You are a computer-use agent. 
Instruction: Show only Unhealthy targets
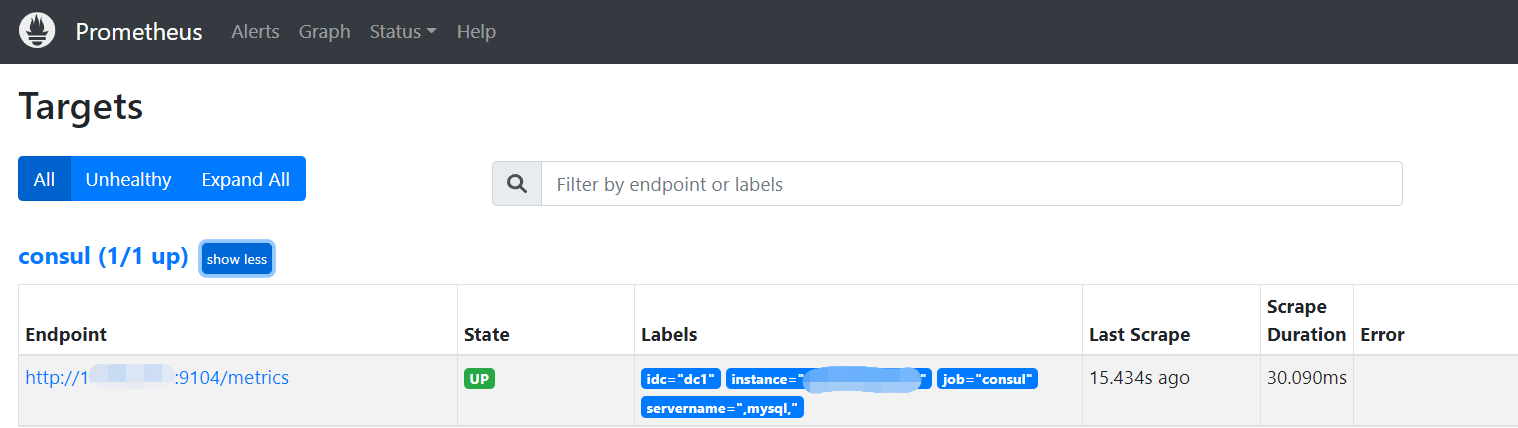click(x=128, y=179)
